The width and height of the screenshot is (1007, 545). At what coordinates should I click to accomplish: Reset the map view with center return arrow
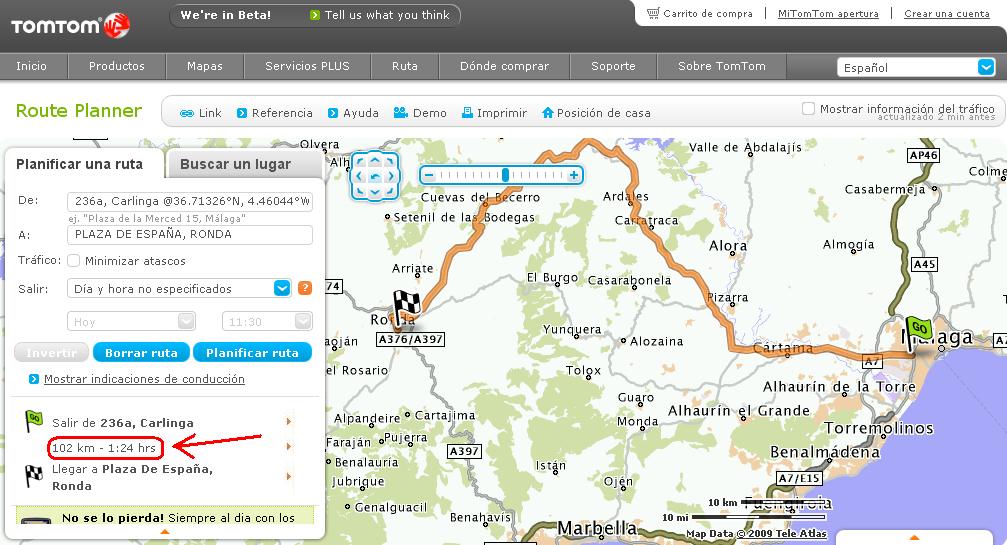coord(375,176)
